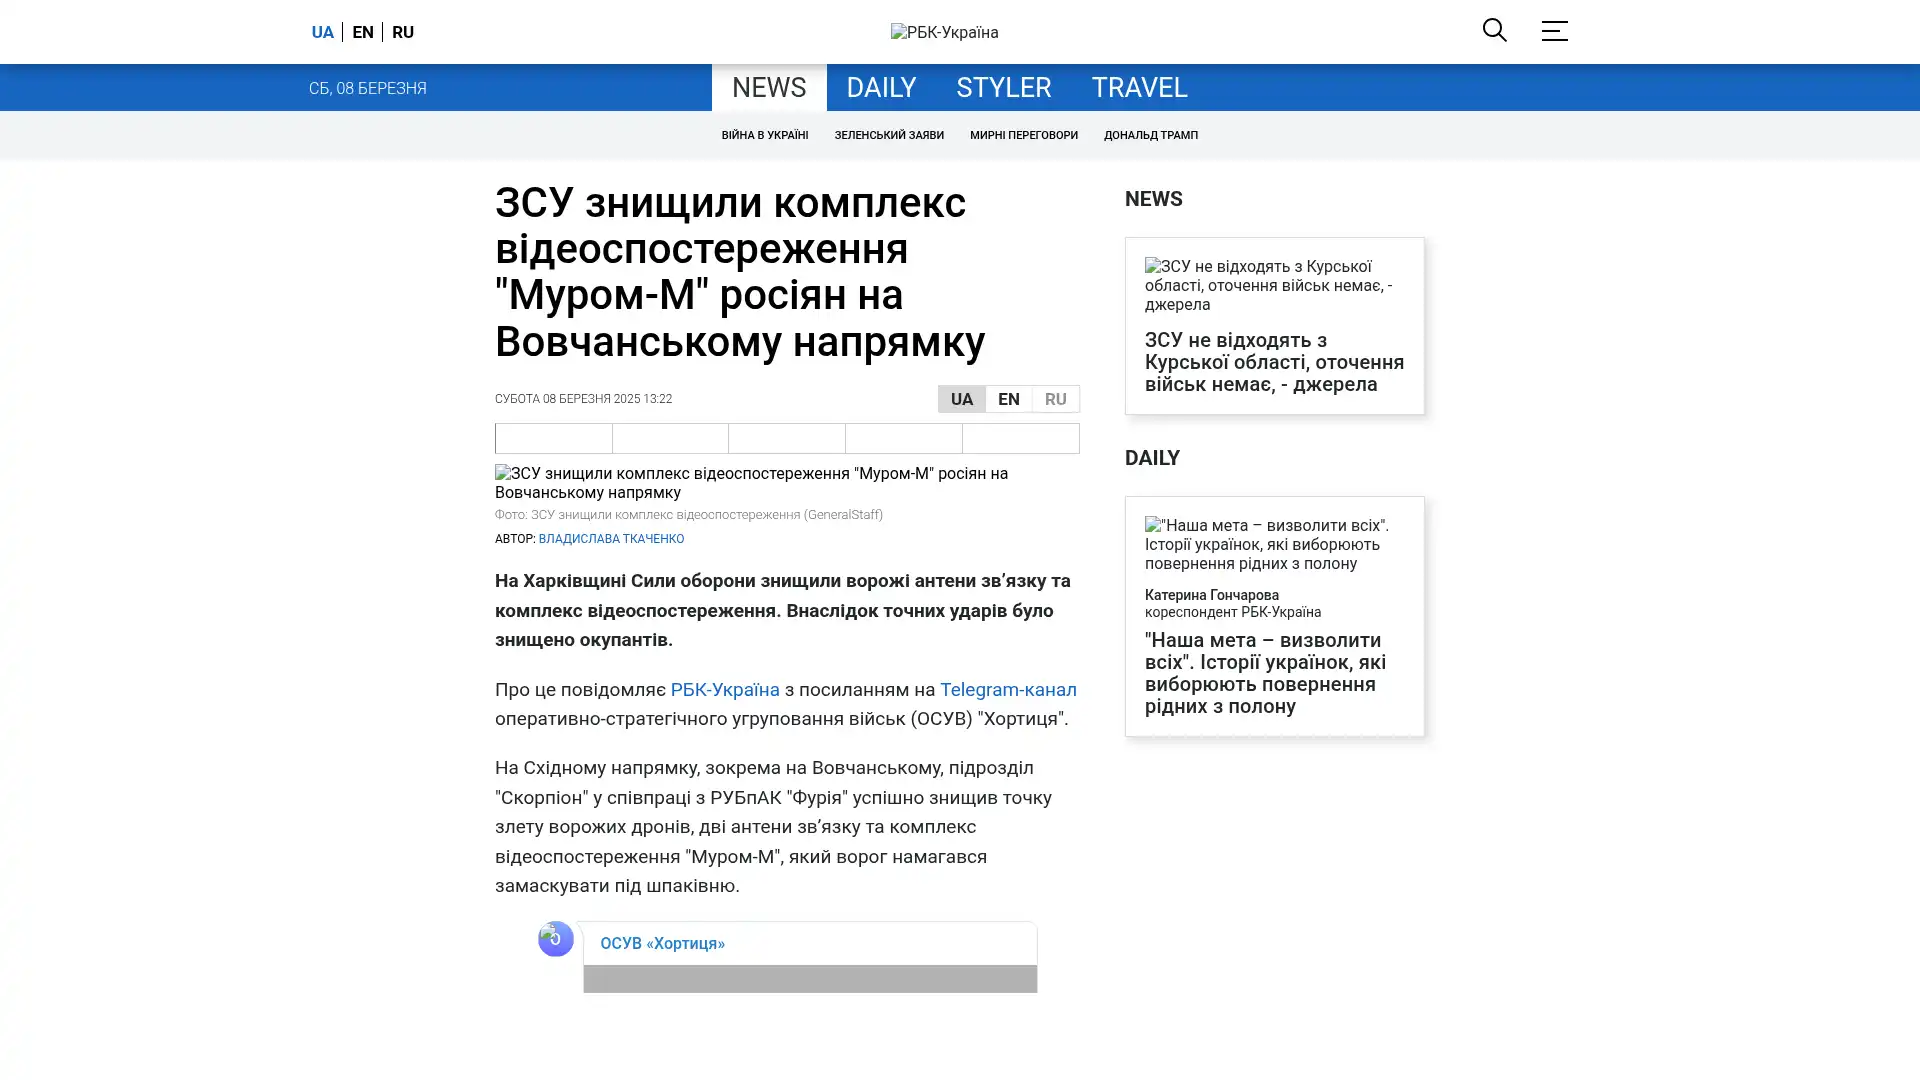Click the ОСУВ Хортиця channel avatar
Image resolution: width=1920 pixels, height=1080 pixels.
(556, 938)
